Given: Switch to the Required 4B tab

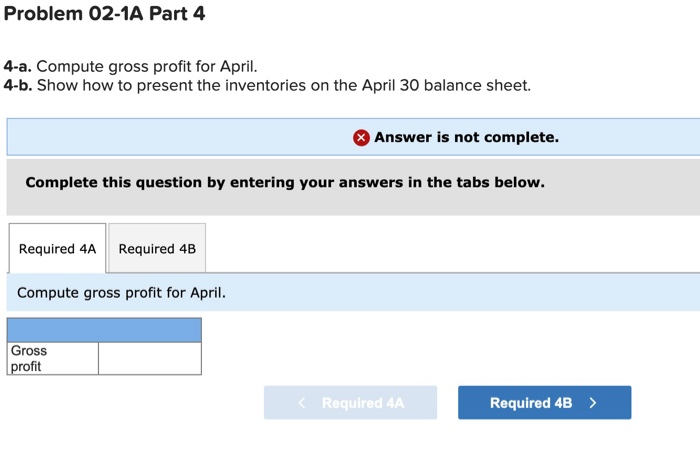Looking at the screenshot, I should pos(157,248).
